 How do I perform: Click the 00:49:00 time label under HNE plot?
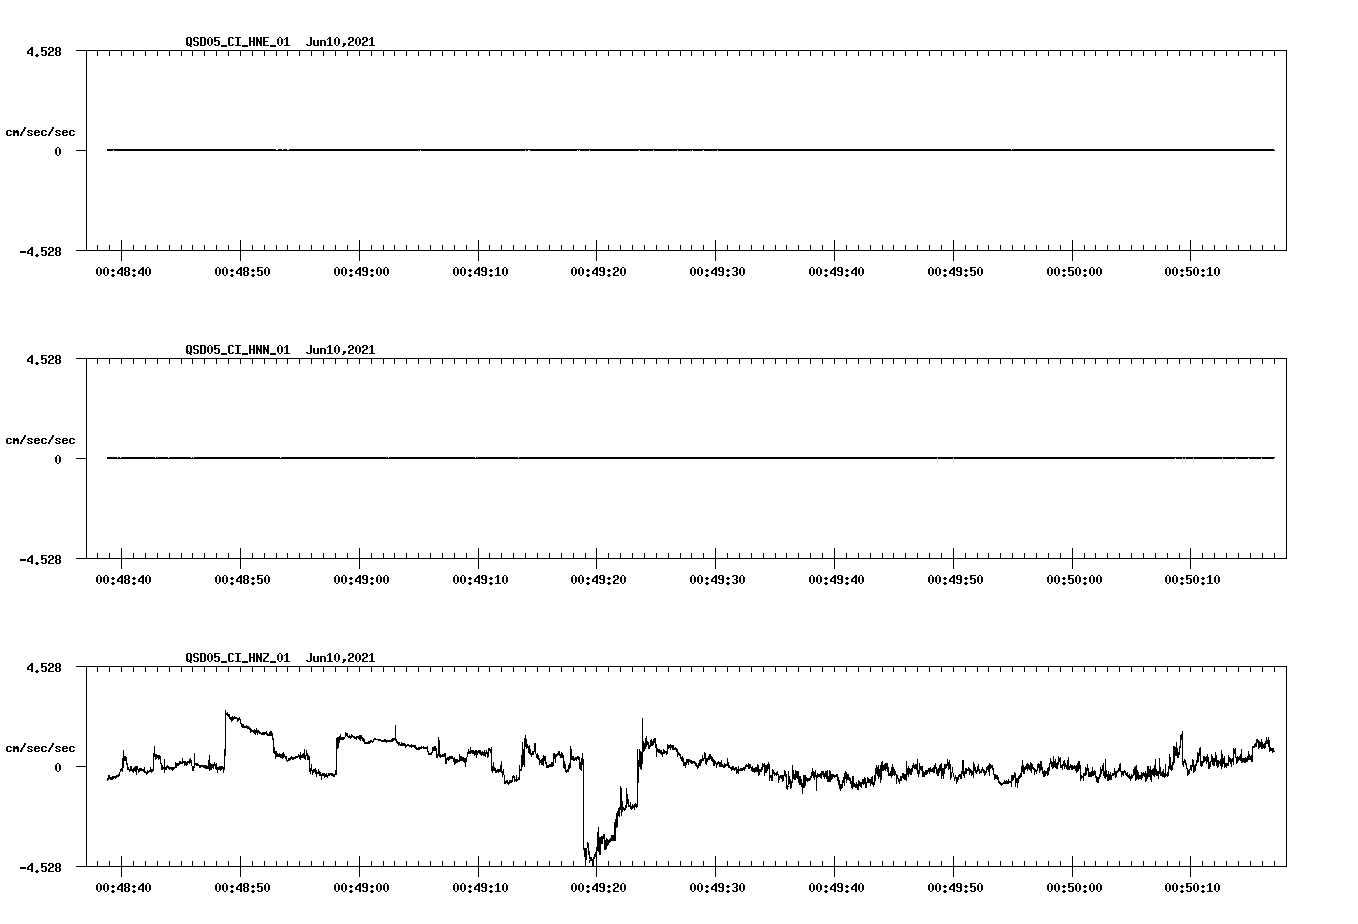click(361, 271)
